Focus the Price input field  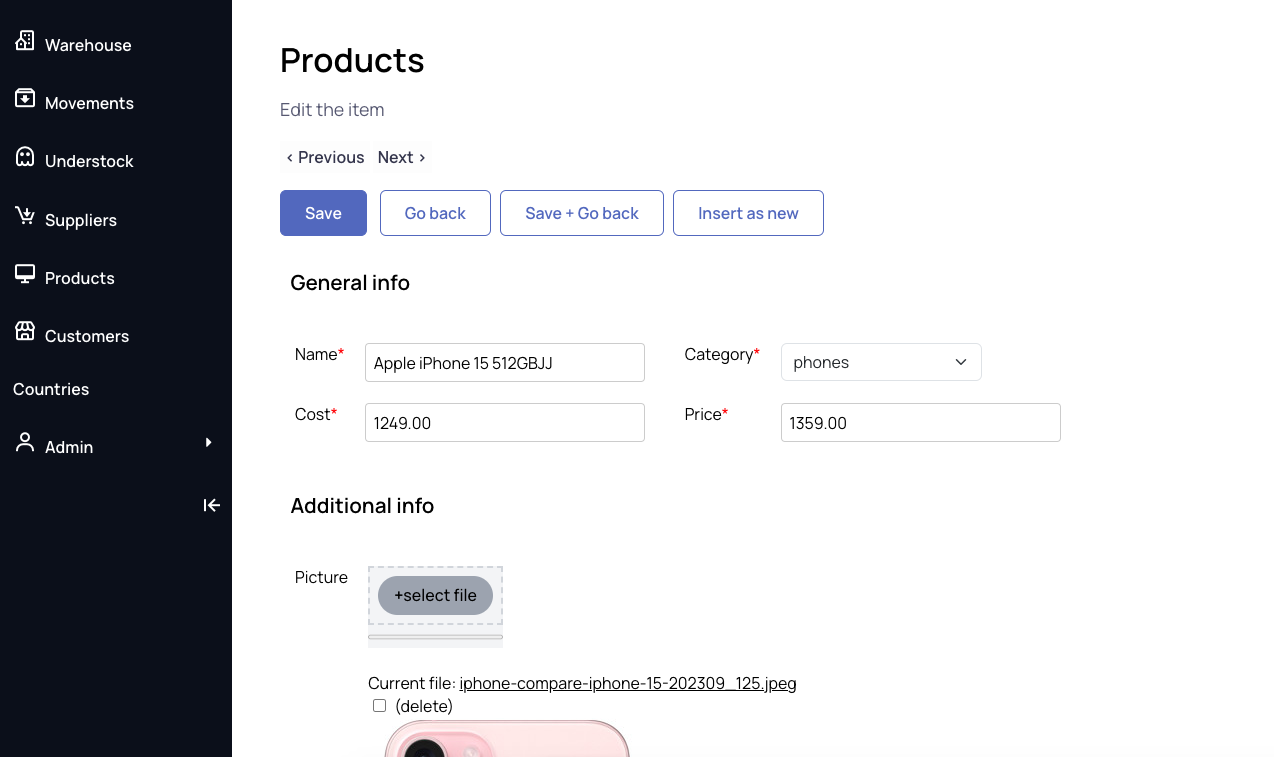pos(920,422)
